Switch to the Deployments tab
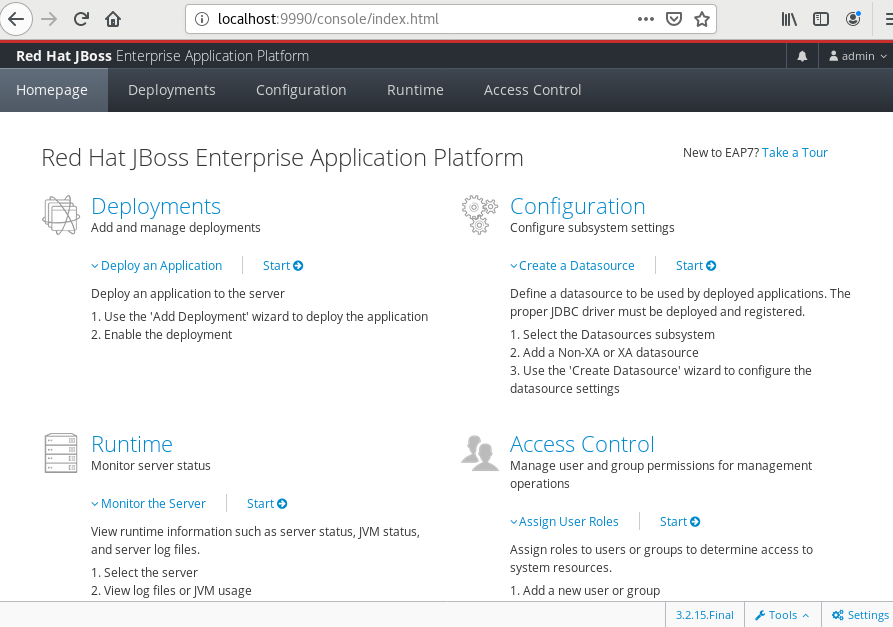This screenshot has height=627, width=893. coord(171,90)
